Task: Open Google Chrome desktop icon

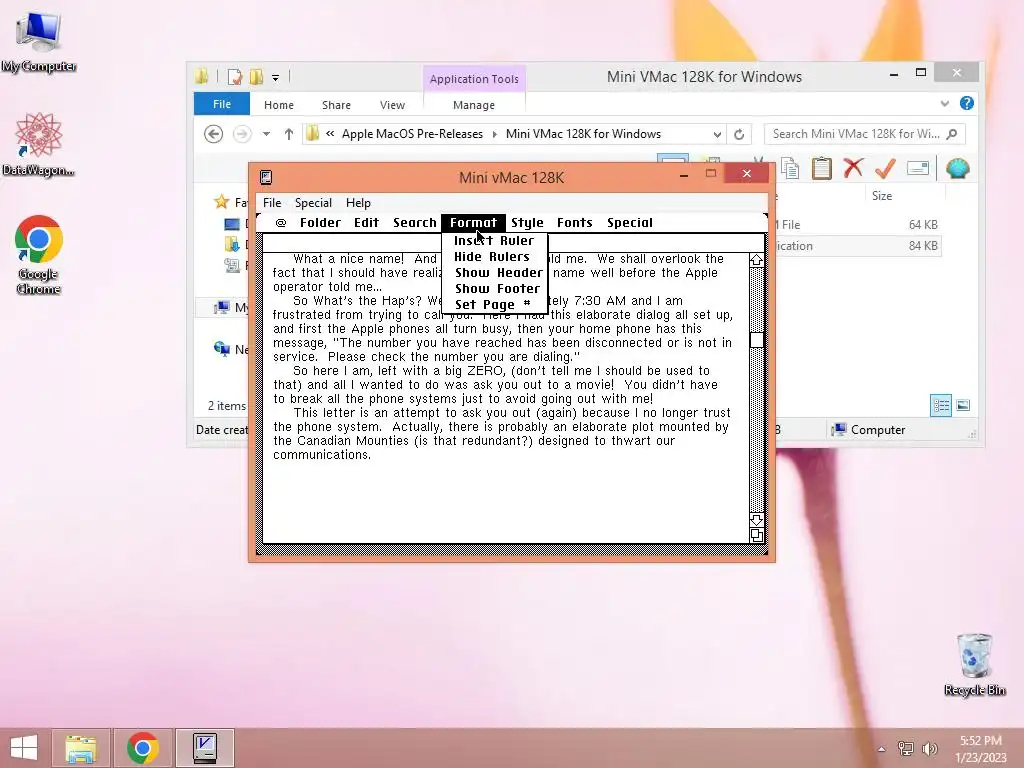Action: point(39,255)
